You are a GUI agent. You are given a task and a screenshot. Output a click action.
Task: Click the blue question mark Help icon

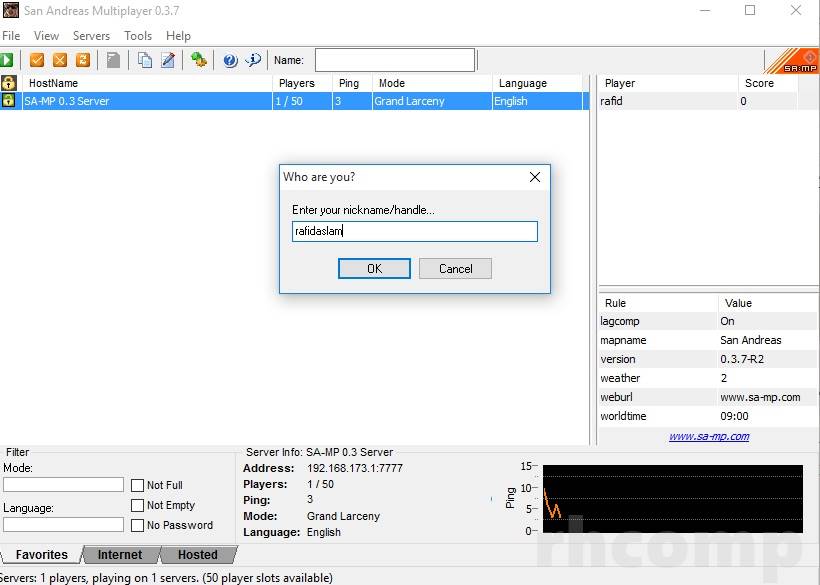(230, 60)
